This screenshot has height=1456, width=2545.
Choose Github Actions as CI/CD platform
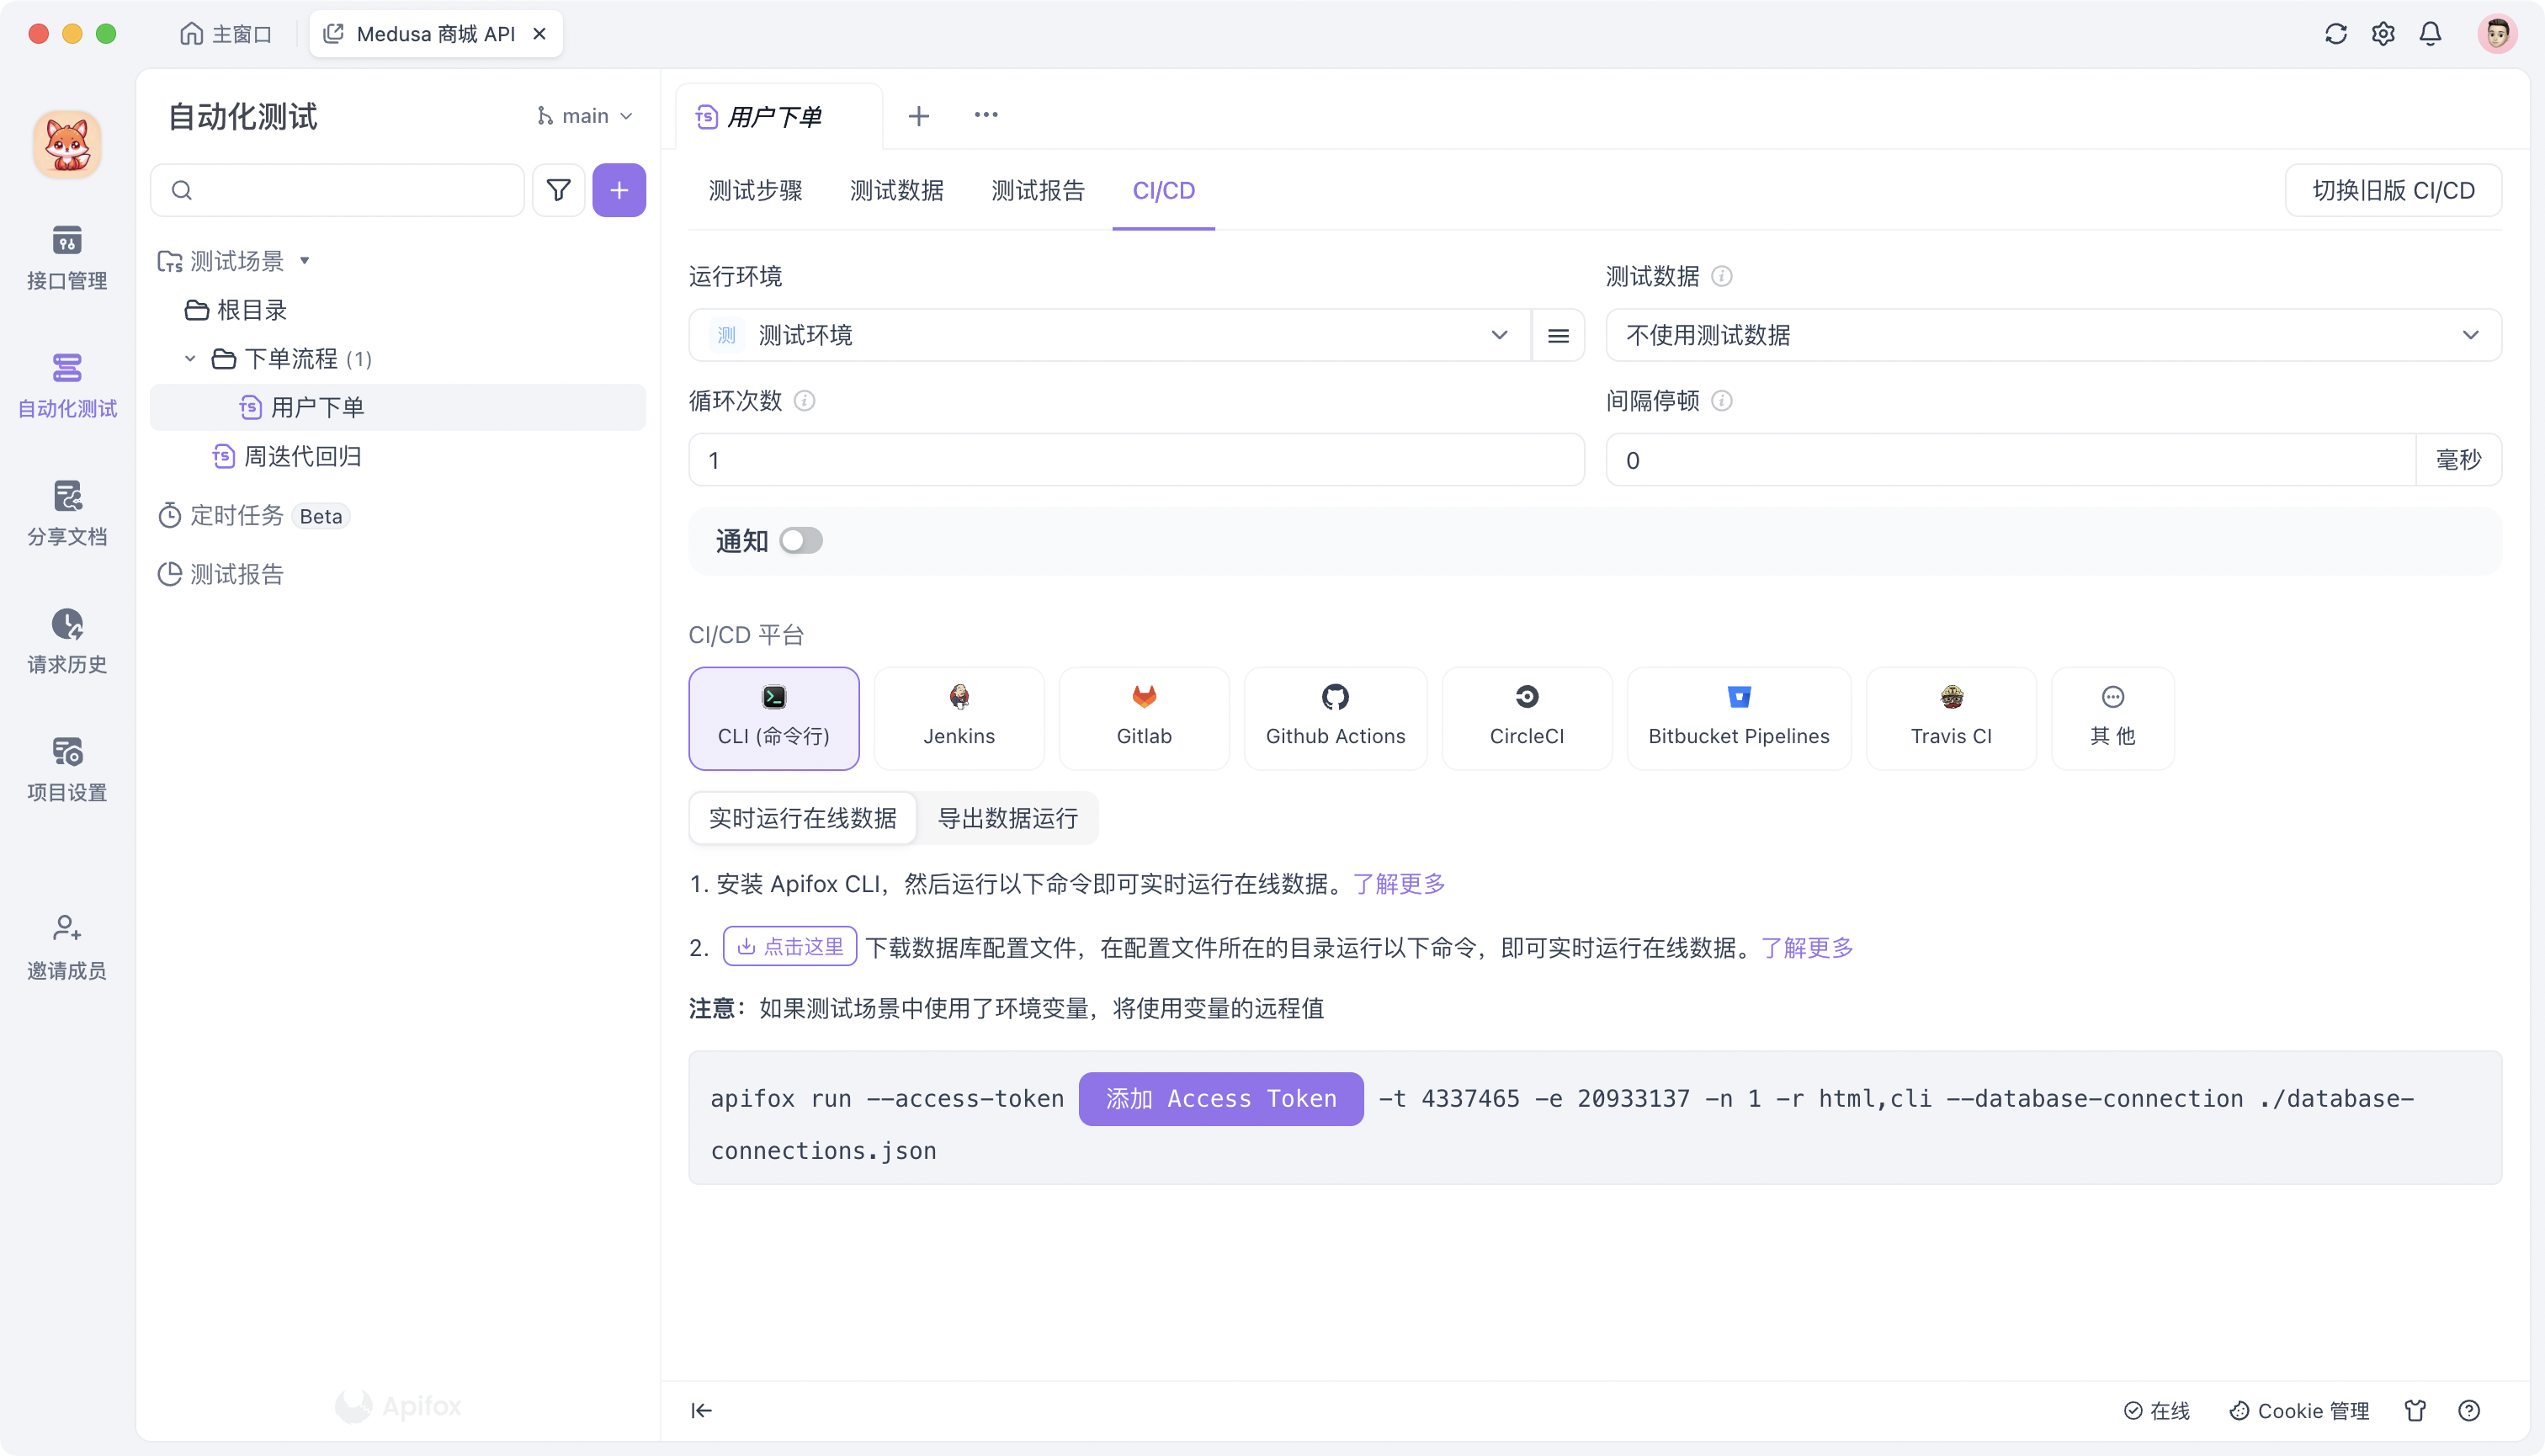pos(1335,718)
